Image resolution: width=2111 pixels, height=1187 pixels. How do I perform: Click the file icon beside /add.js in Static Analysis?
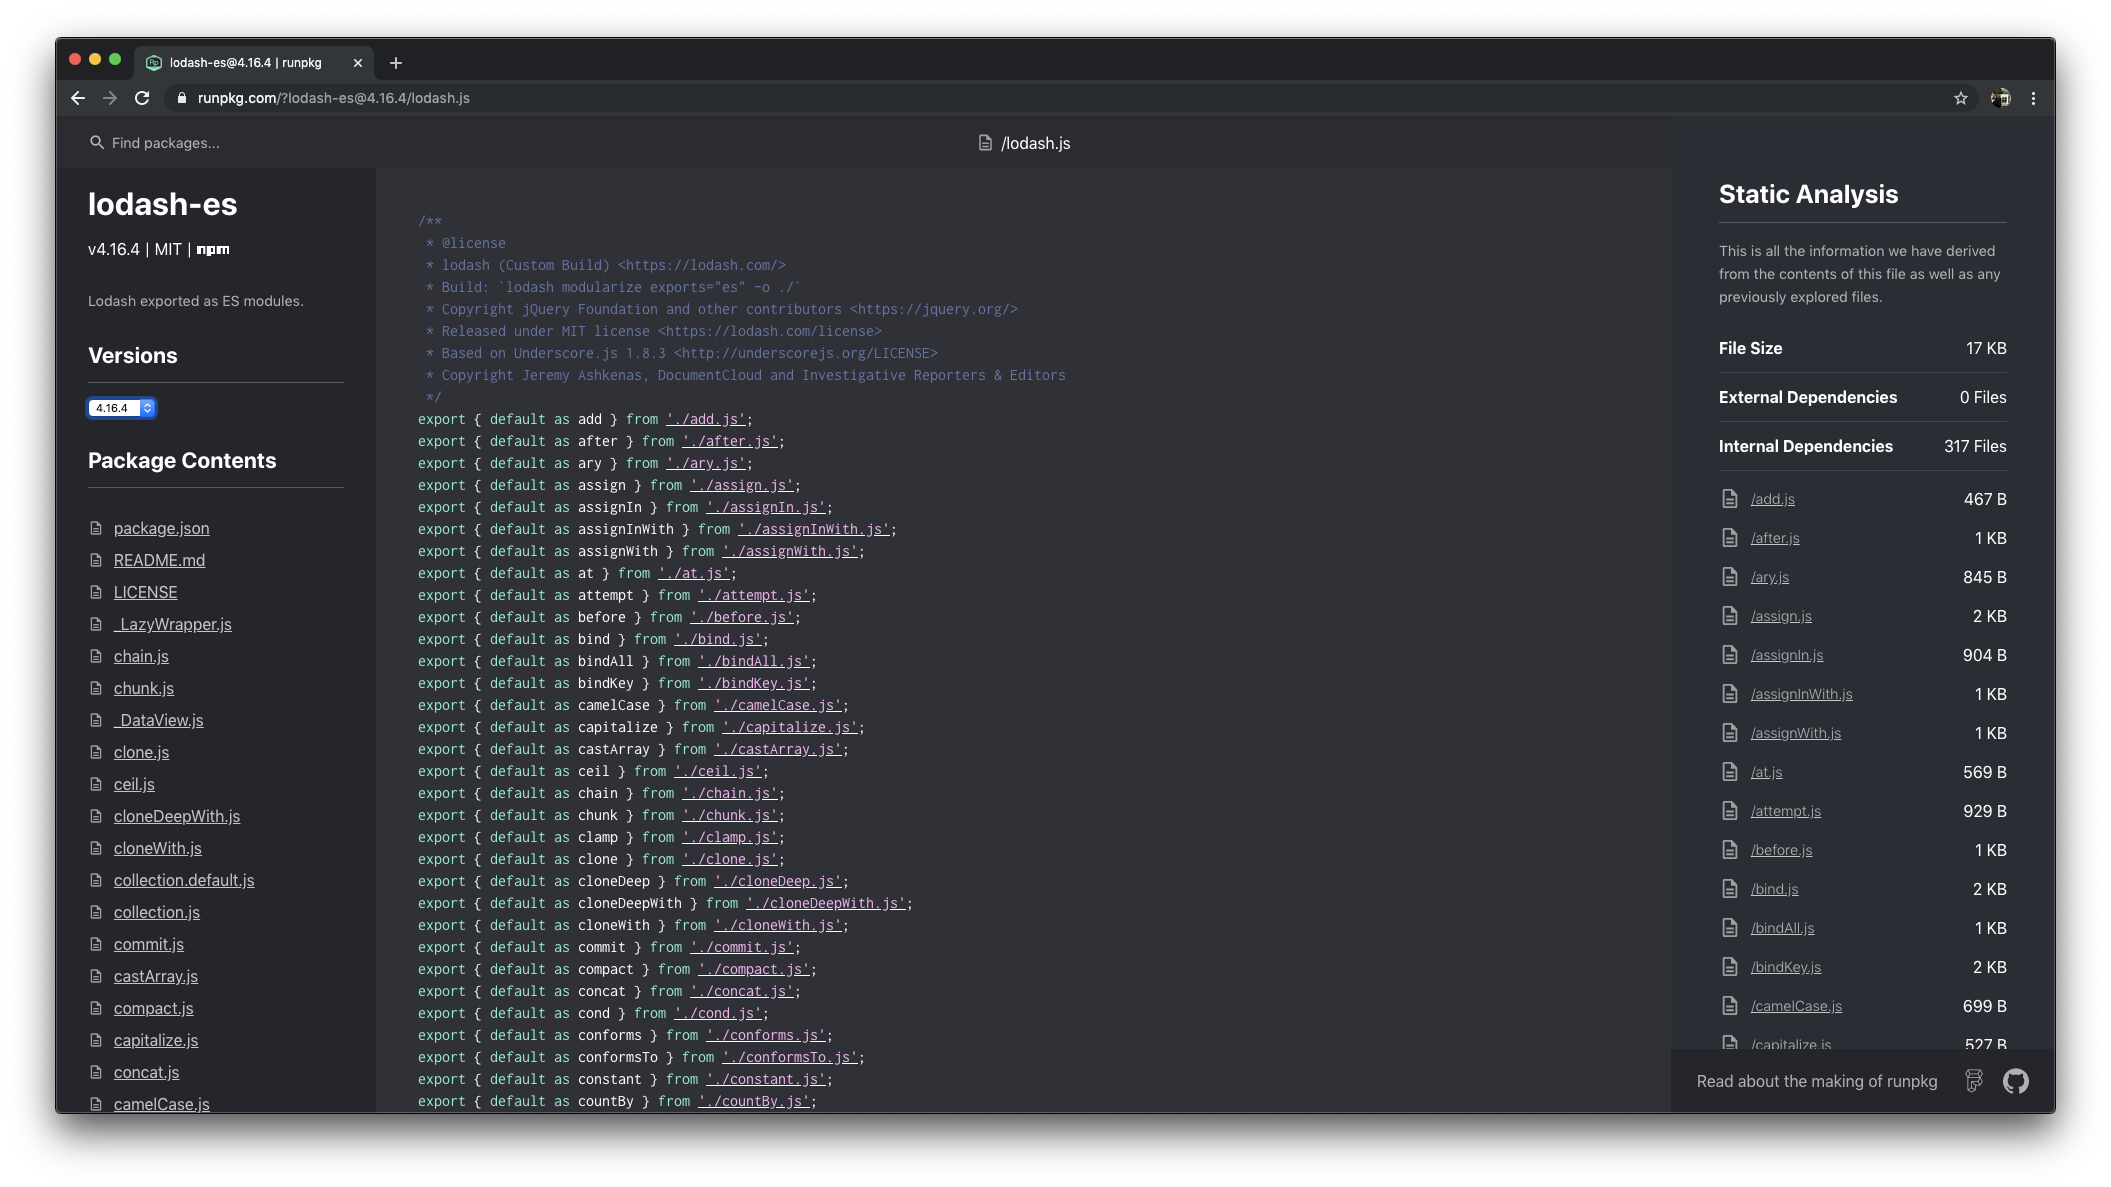tap(1731, 498)
